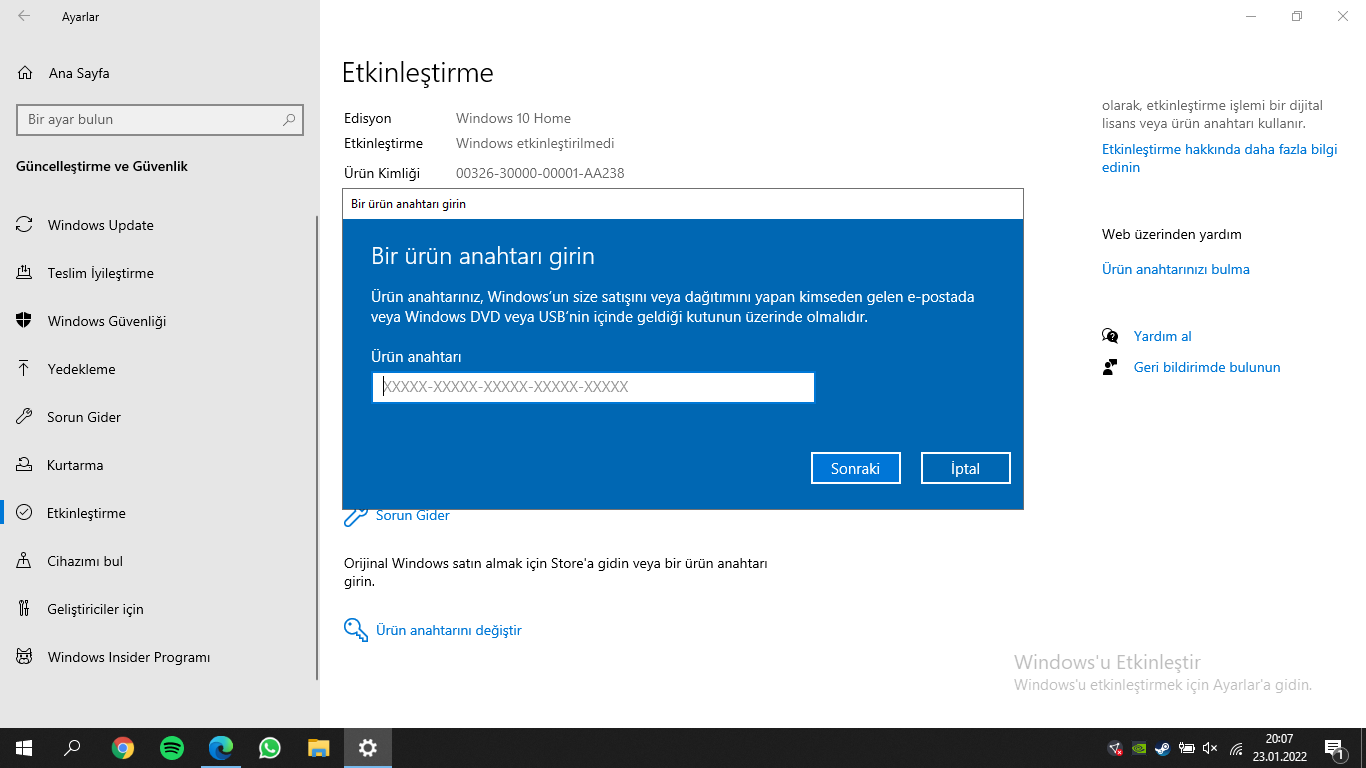Close the Ayarlar window
1366x768 pixels.
tap(1343, 16)
